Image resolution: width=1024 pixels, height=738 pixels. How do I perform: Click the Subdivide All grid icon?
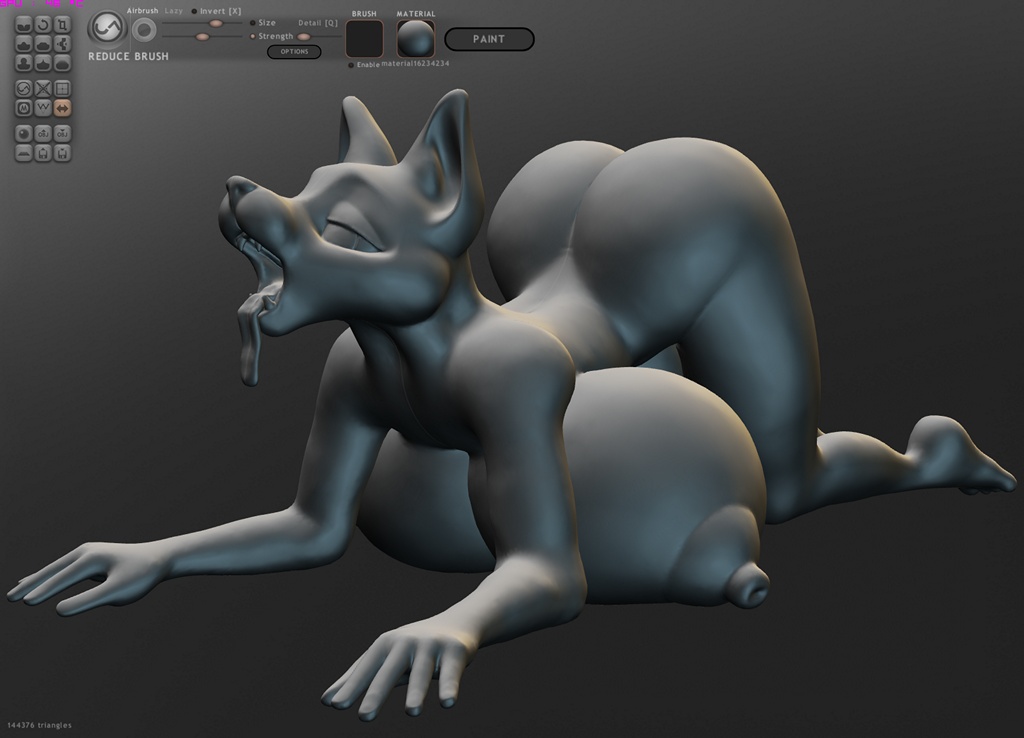point(62,88)
